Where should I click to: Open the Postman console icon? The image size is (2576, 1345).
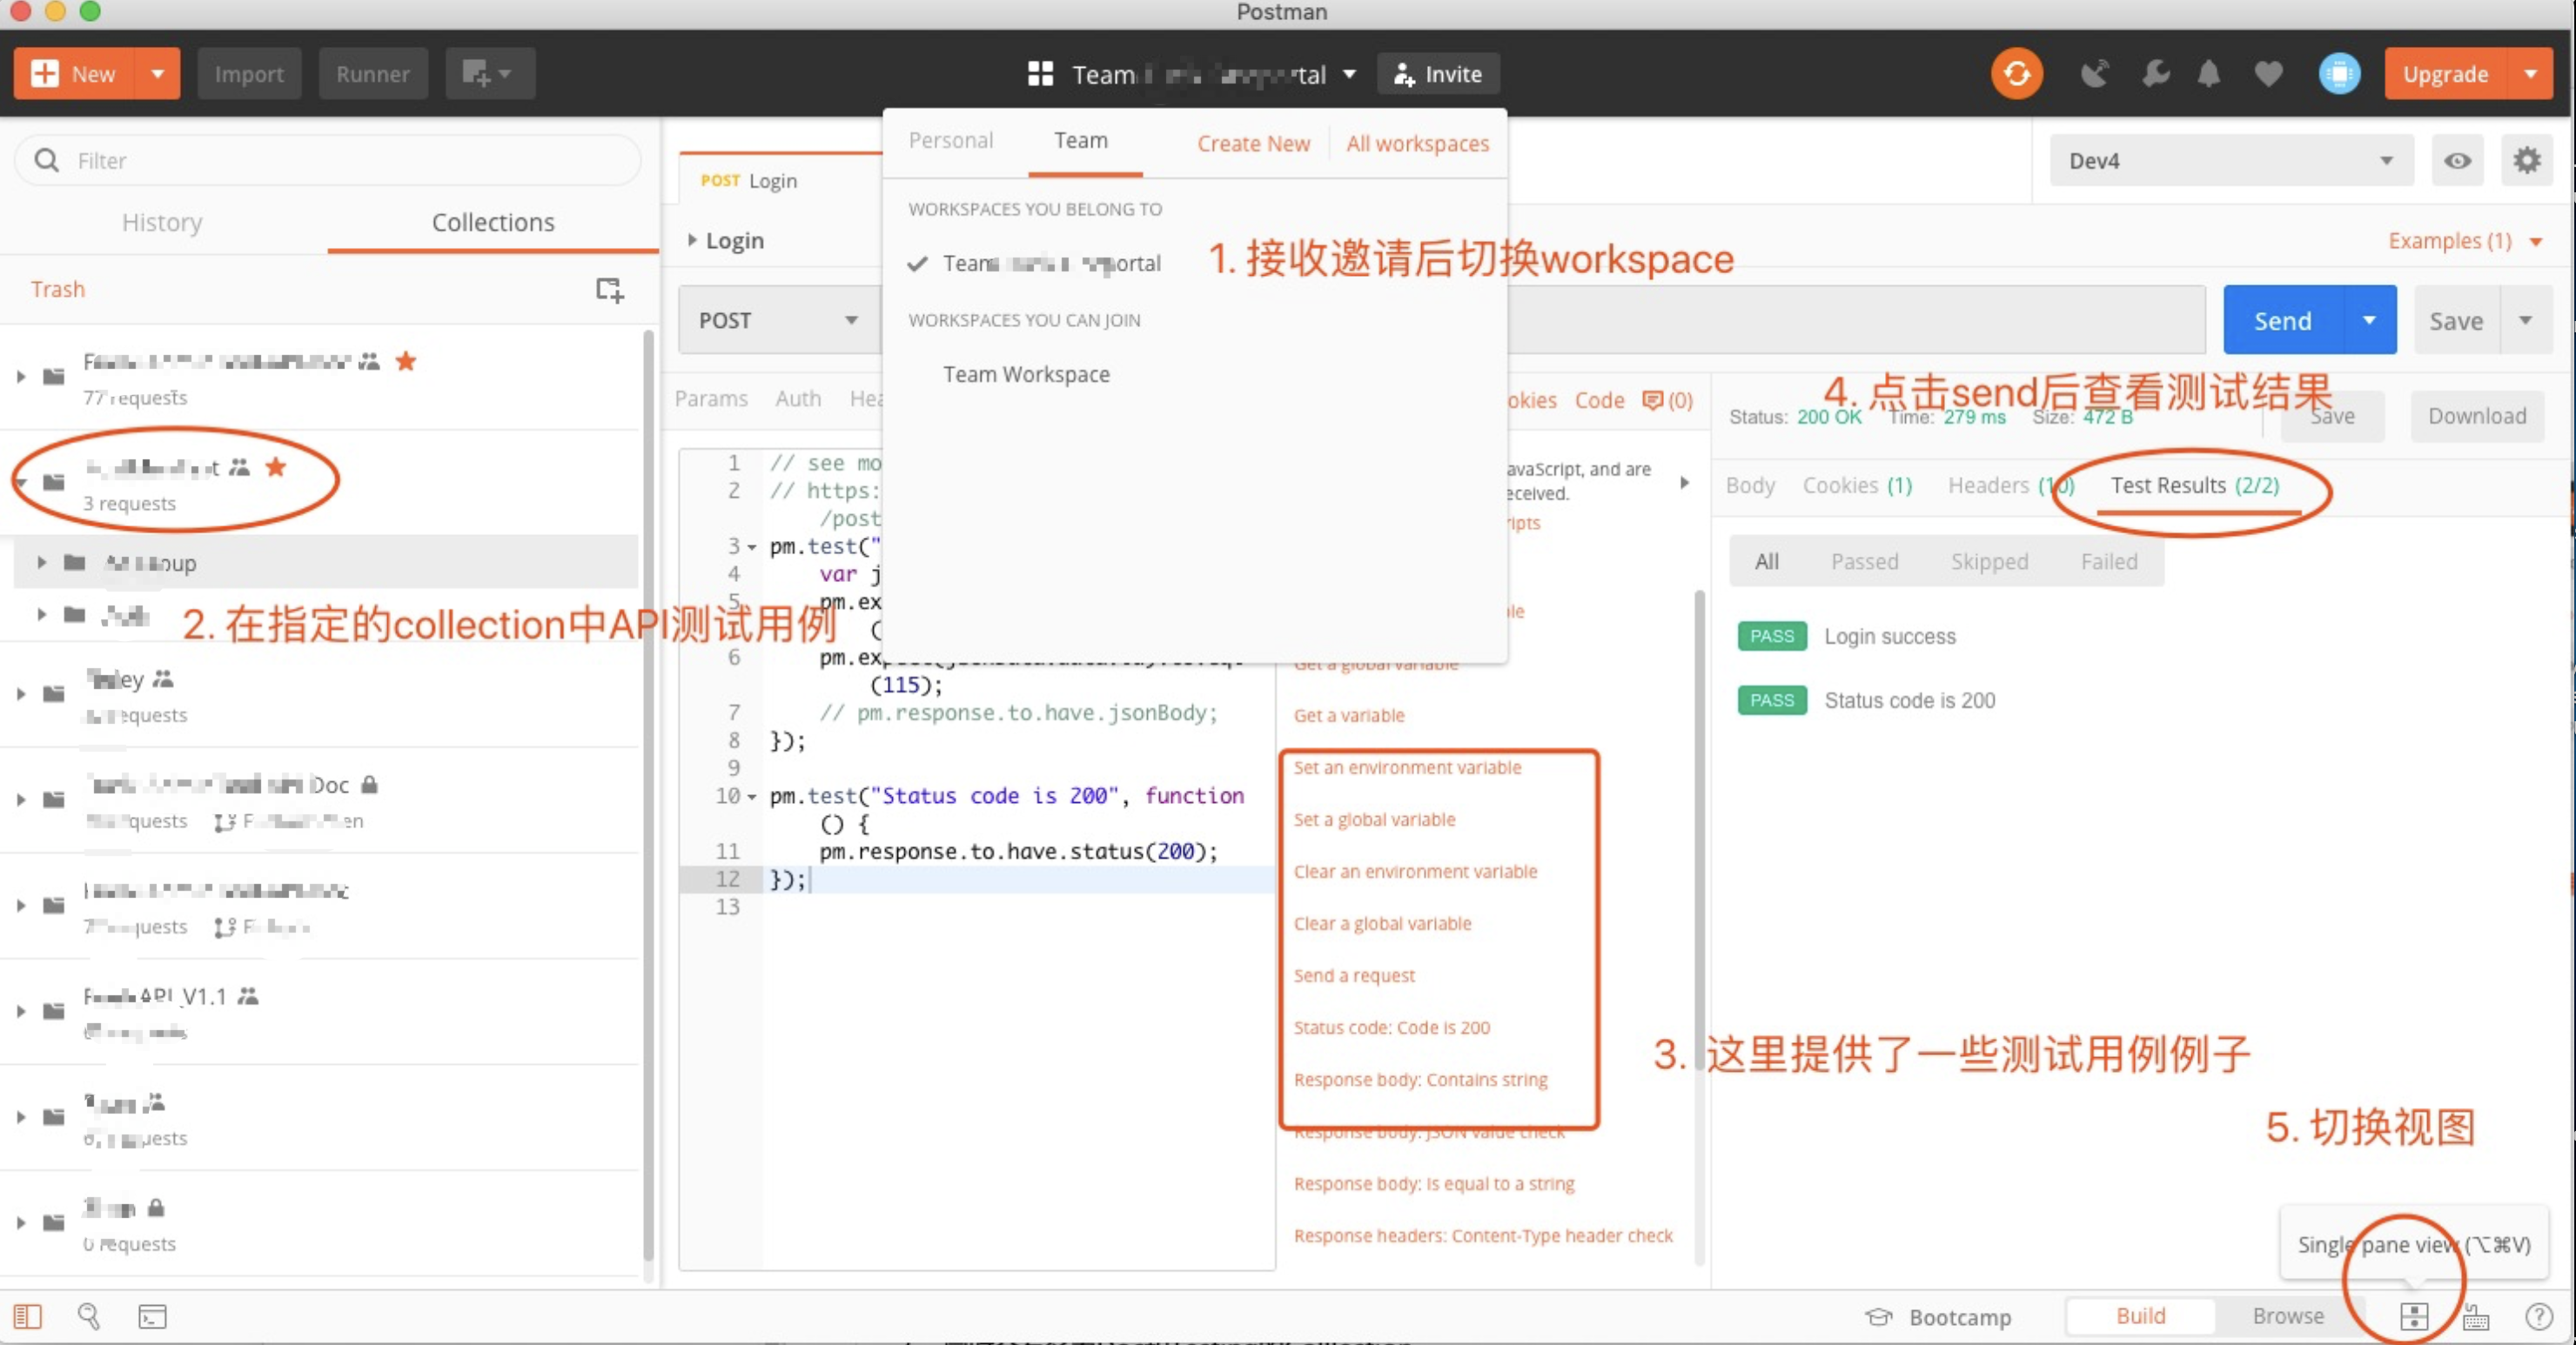[x=152, y=1316]
